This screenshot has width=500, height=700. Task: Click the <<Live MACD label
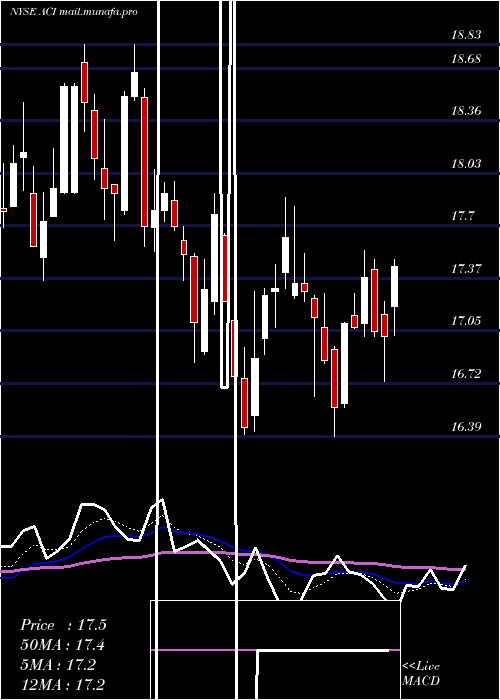coord(421,674)
